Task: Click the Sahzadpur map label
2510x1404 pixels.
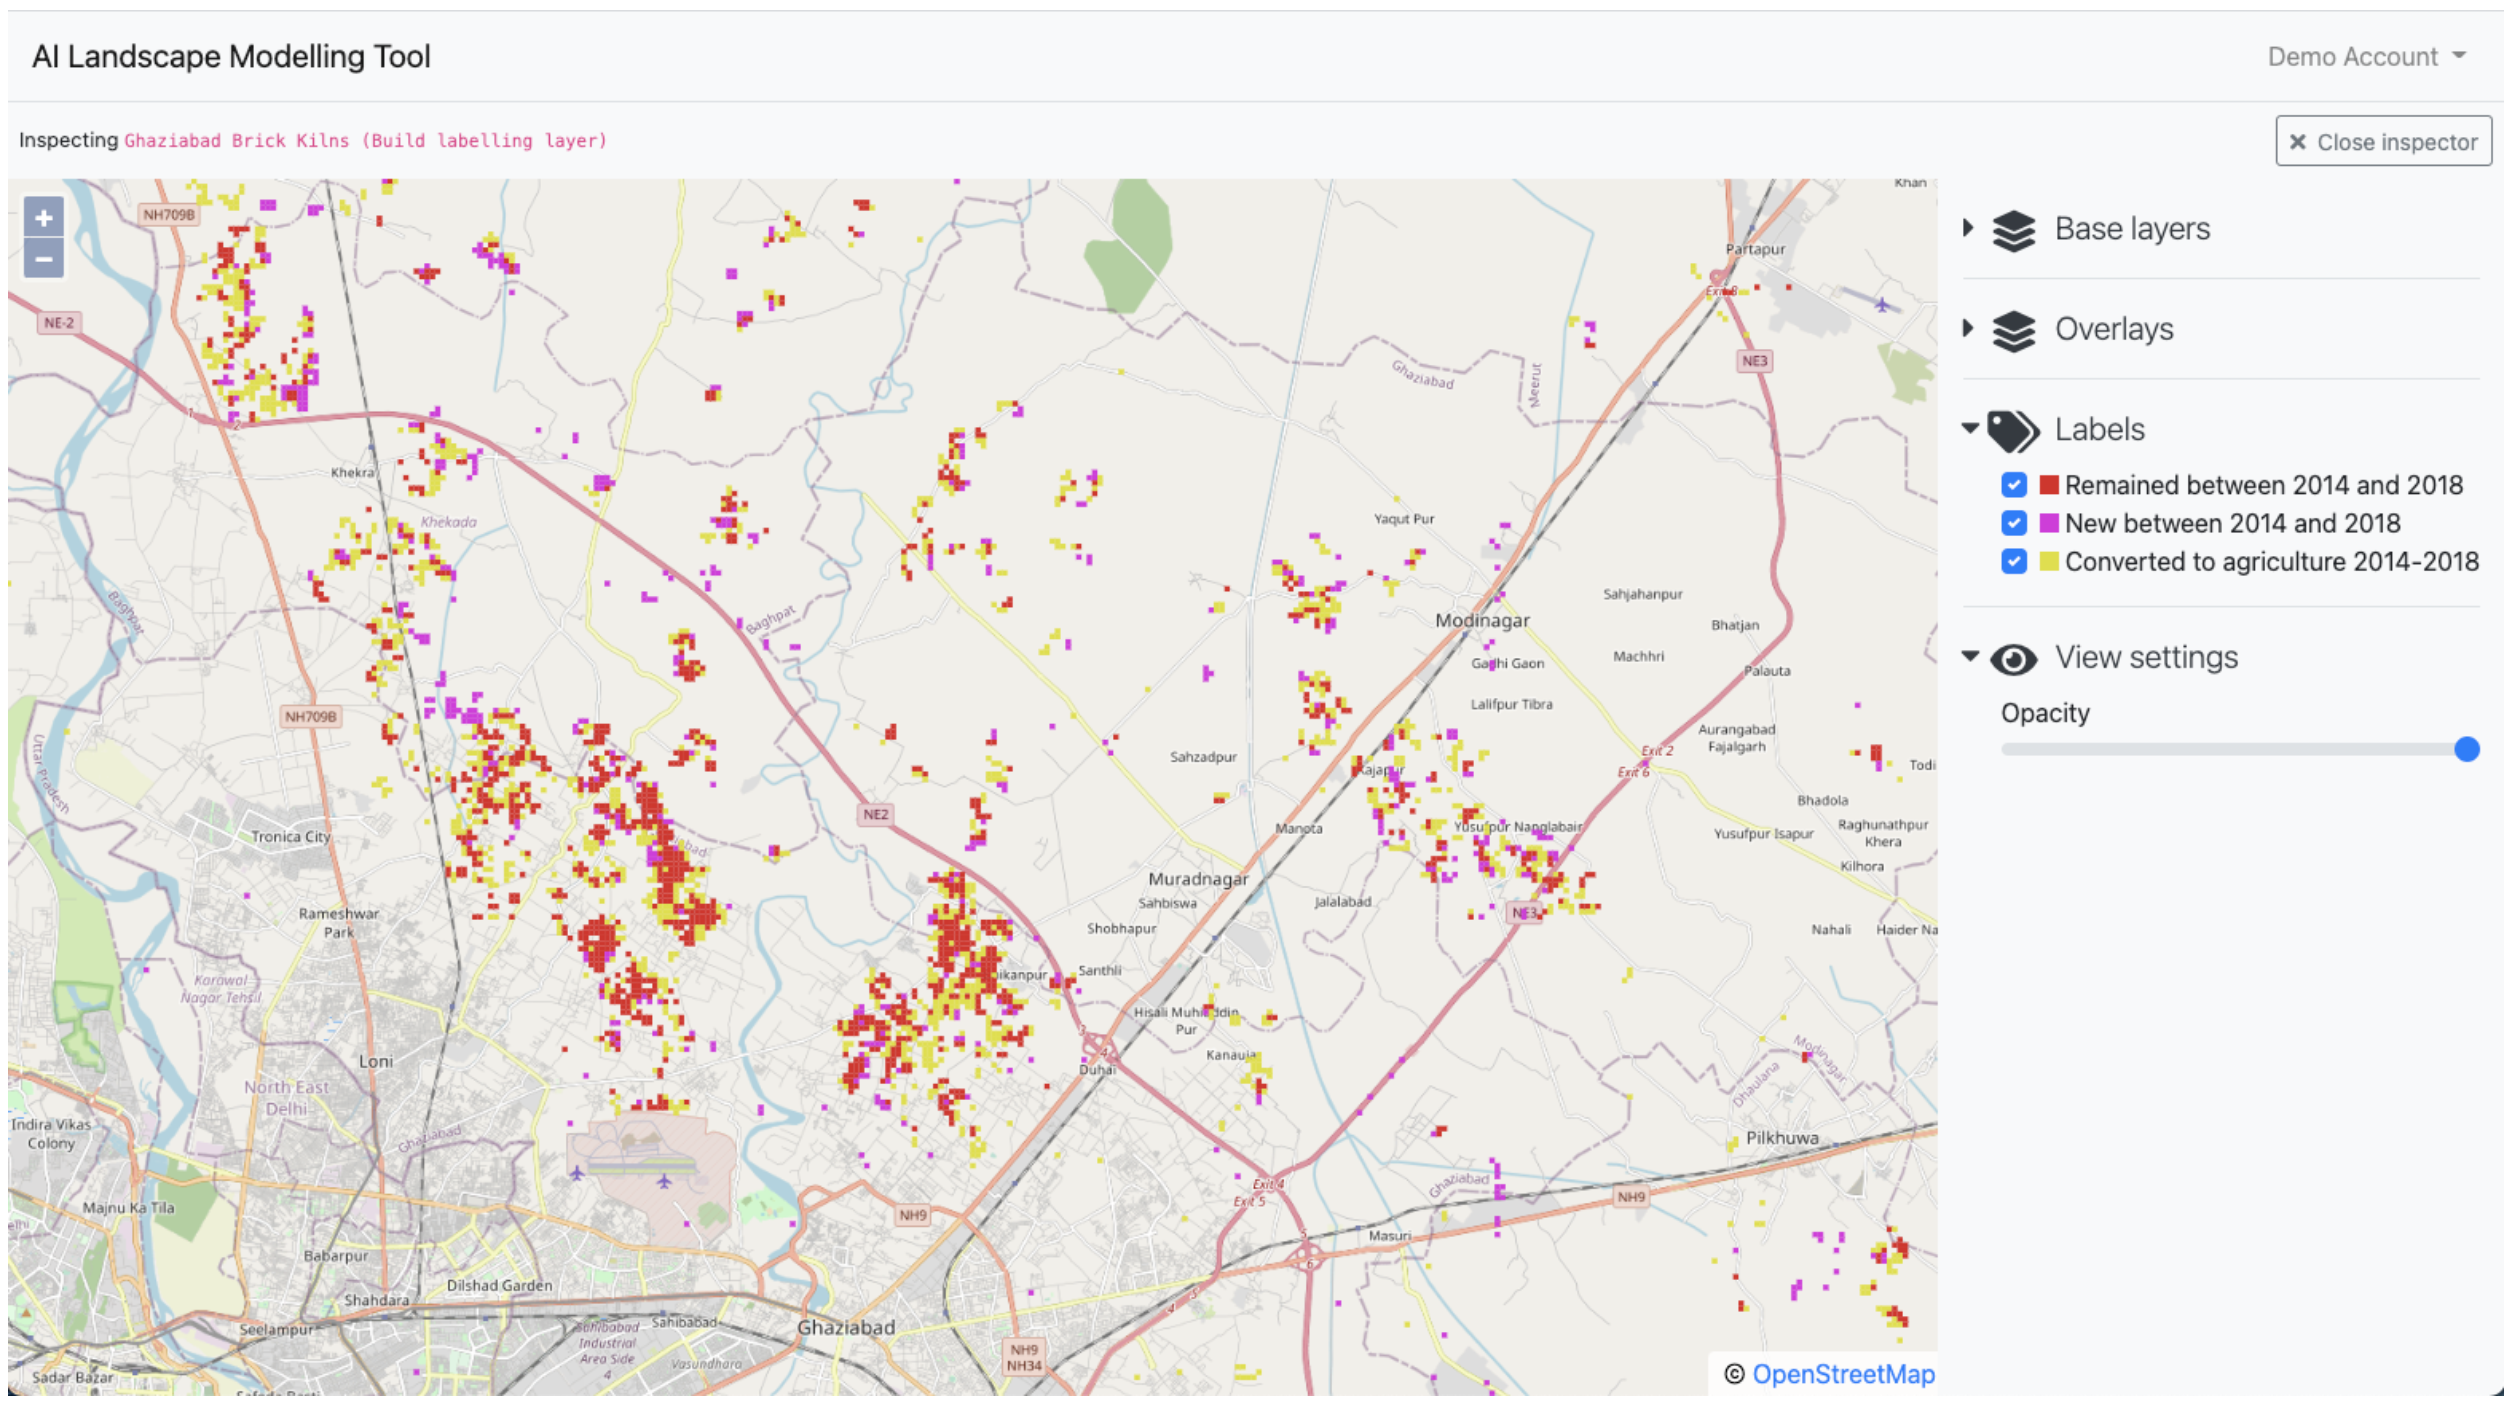Action: 1203,757
